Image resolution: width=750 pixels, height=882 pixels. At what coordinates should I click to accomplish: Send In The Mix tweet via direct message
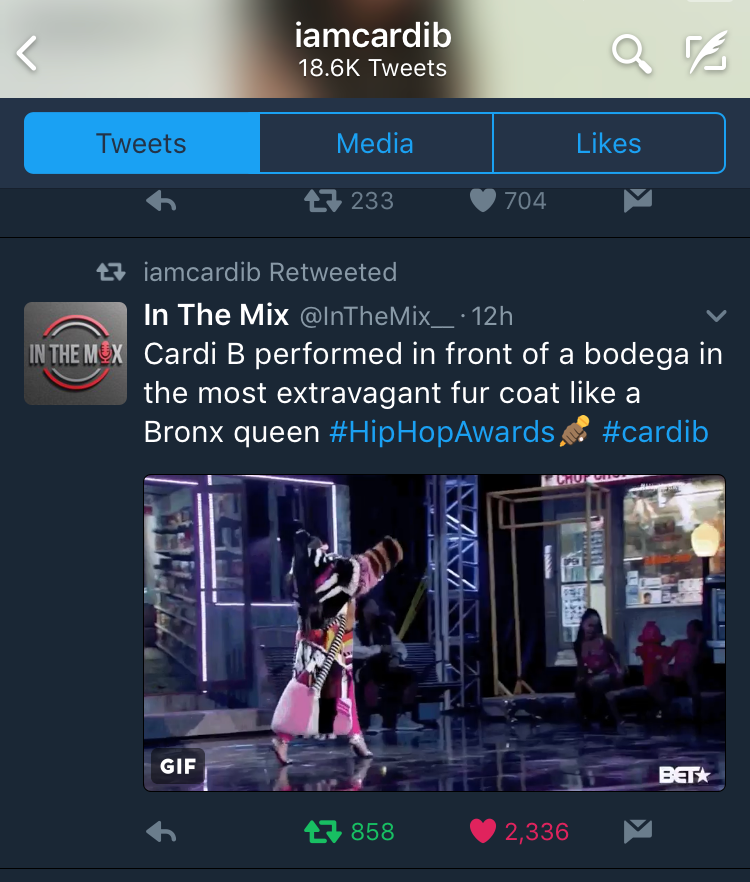pos(638,831)
